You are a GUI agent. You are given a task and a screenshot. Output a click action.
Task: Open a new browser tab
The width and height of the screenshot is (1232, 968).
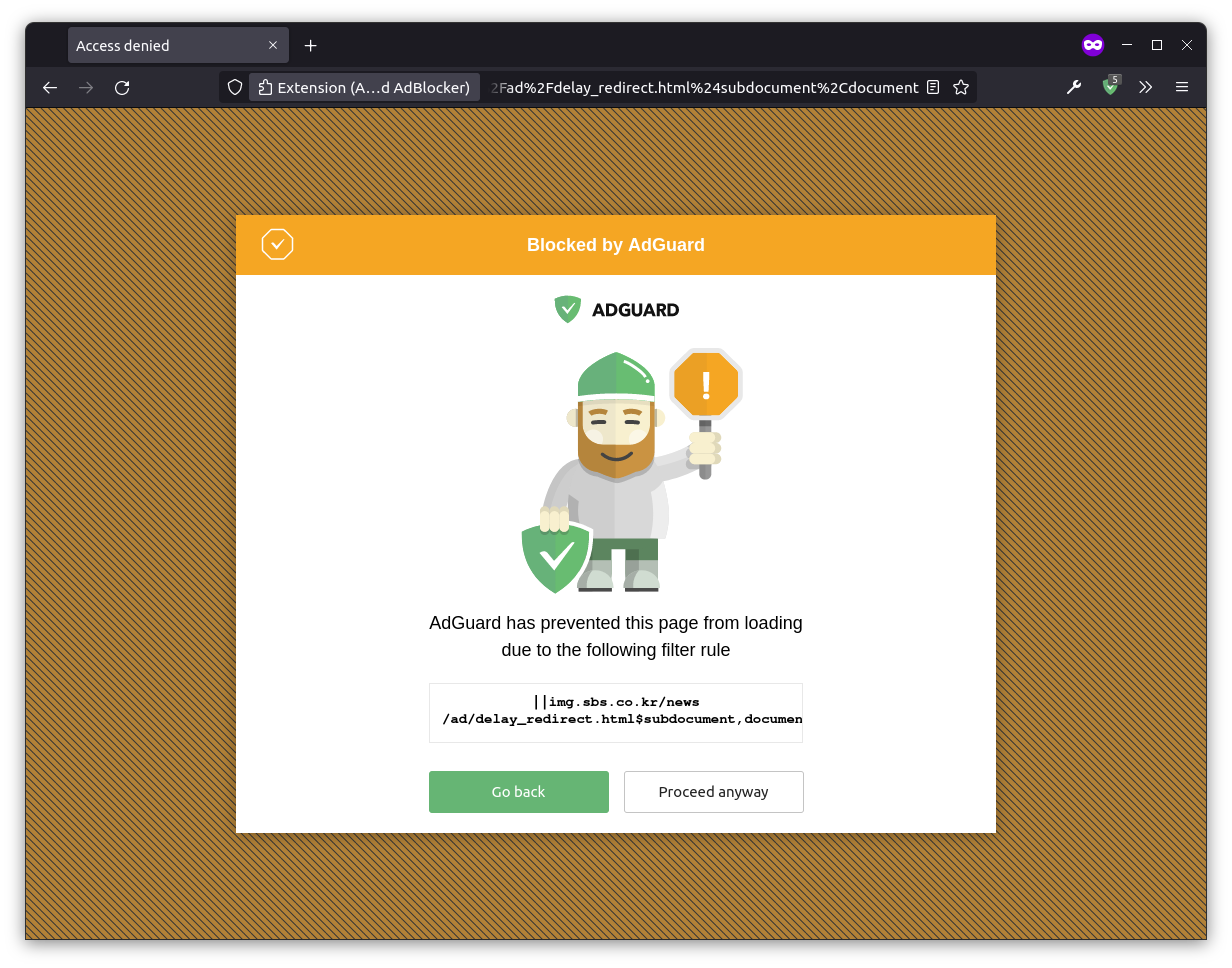(x=311, y=45)
